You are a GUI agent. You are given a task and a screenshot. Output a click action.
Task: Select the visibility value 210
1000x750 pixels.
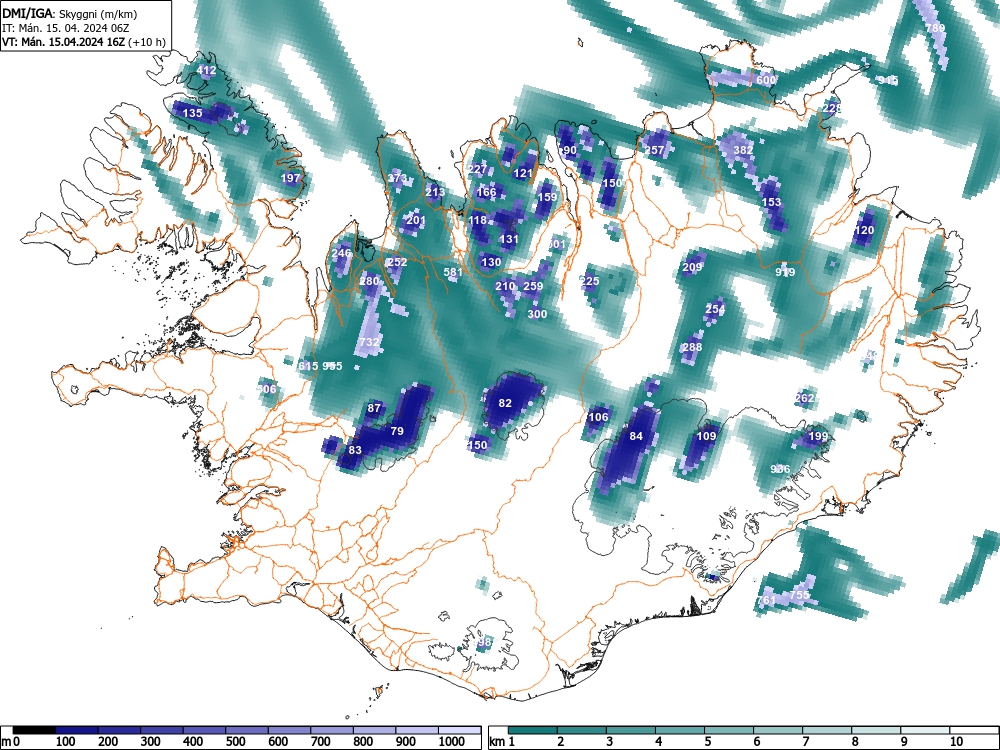click(x=505, y=286)
